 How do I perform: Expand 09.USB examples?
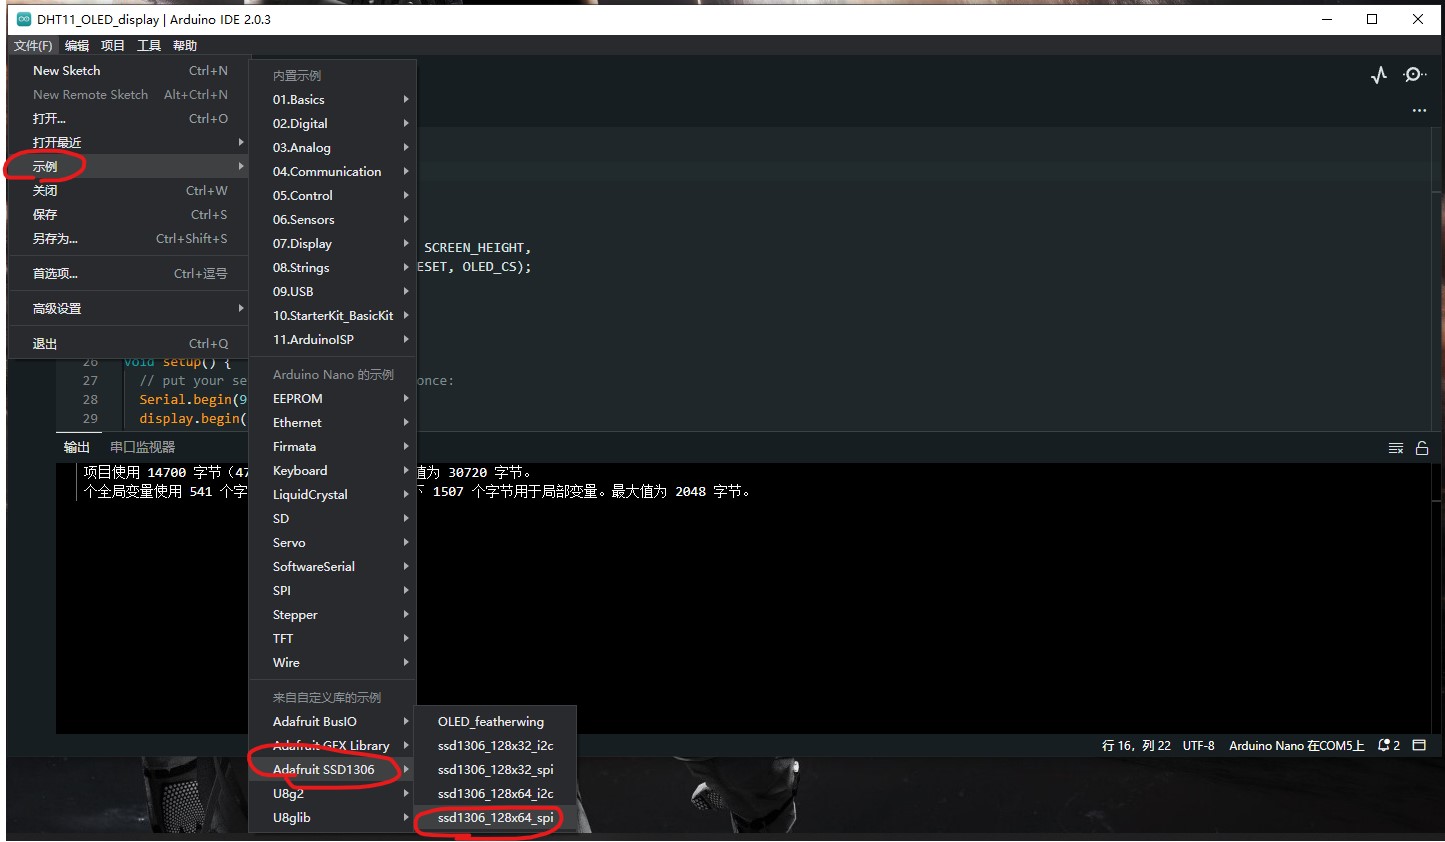coord(332,292)
